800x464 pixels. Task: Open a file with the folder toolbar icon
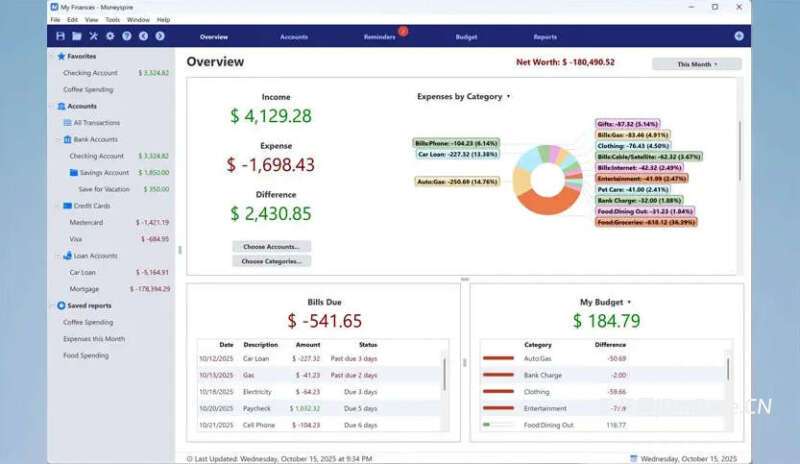77,36
